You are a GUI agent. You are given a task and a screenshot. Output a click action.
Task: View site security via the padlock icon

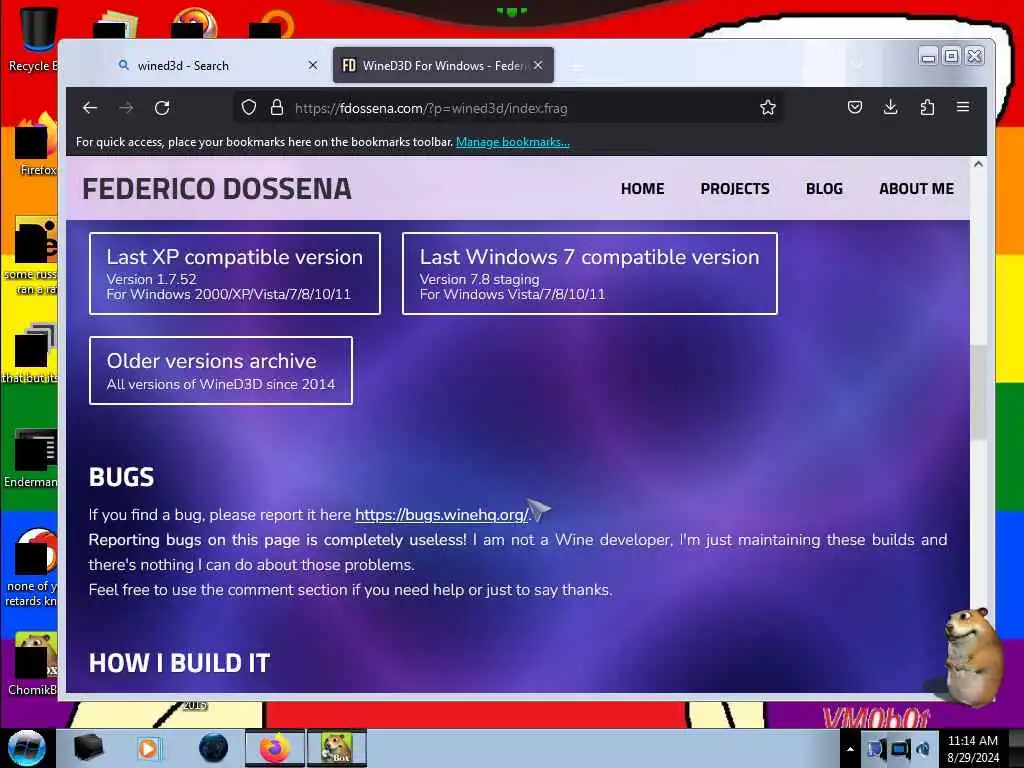pyautogui.click(x=277, y=107)
